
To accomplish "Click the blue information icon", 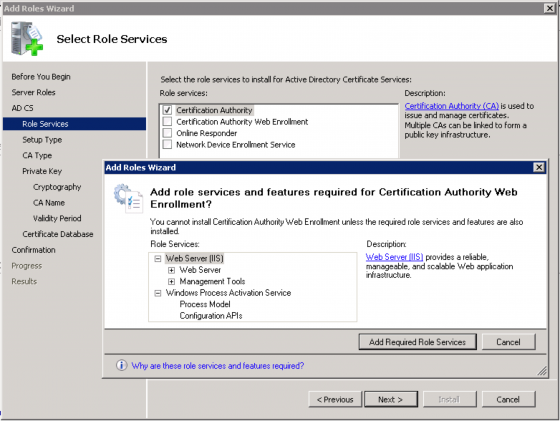I will tap(121, 365).
